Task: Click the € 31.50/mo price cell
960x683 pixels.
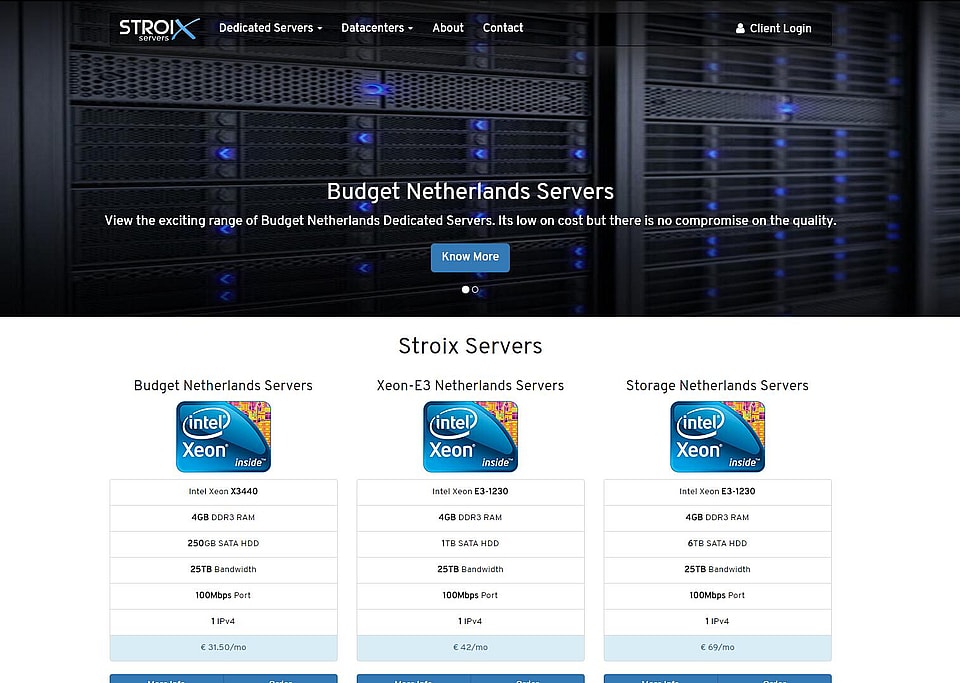Action: click(223, 648)
